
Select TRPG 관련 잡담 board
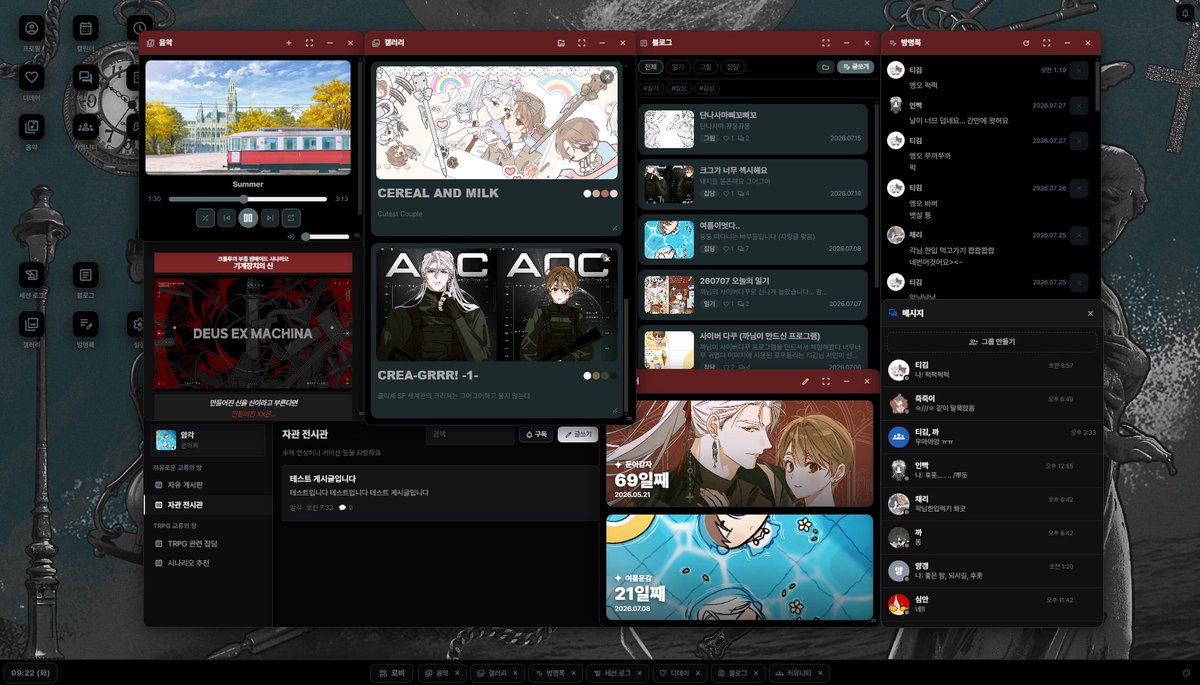pyautogui.click(x=209, y=543)
